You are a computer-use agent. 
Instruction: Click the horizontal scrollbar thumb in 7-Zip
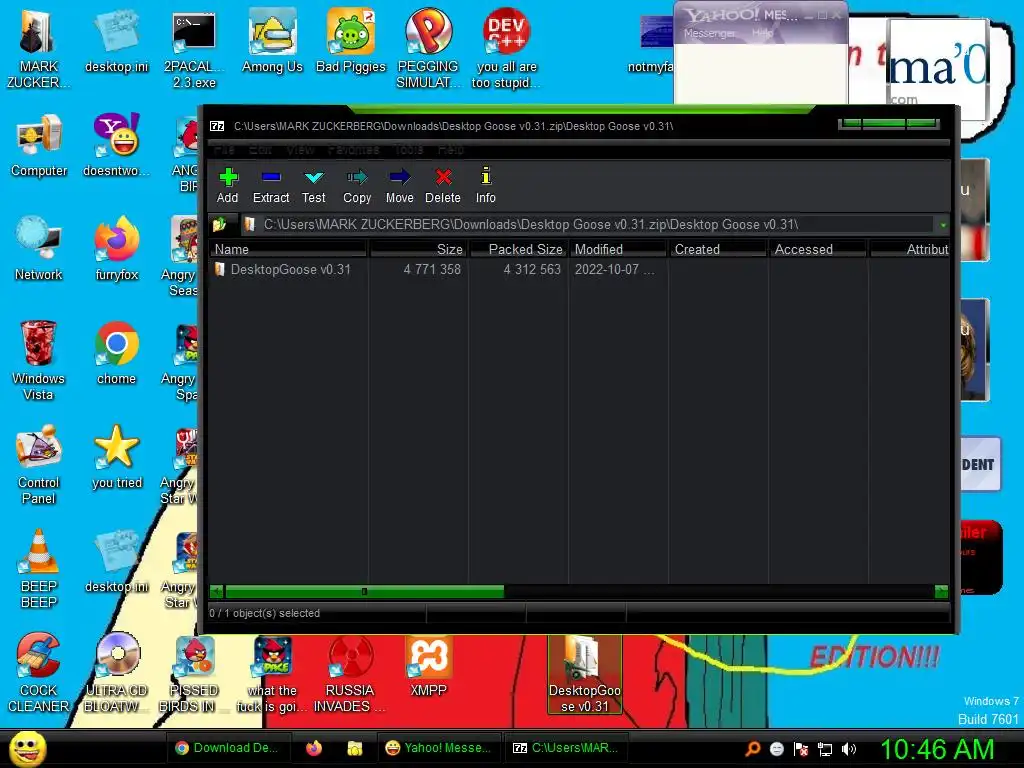(364, 592)
